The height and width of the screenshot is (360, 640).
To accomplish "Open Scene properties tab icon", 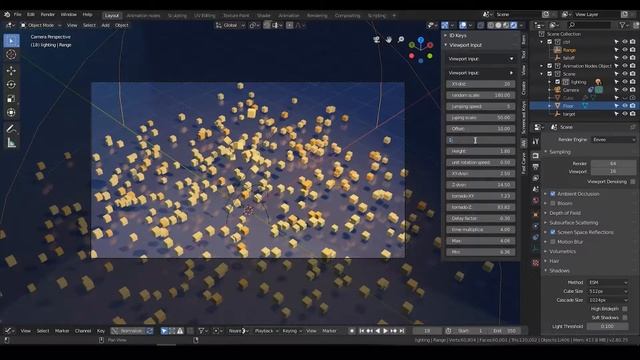I will point(536,189).
